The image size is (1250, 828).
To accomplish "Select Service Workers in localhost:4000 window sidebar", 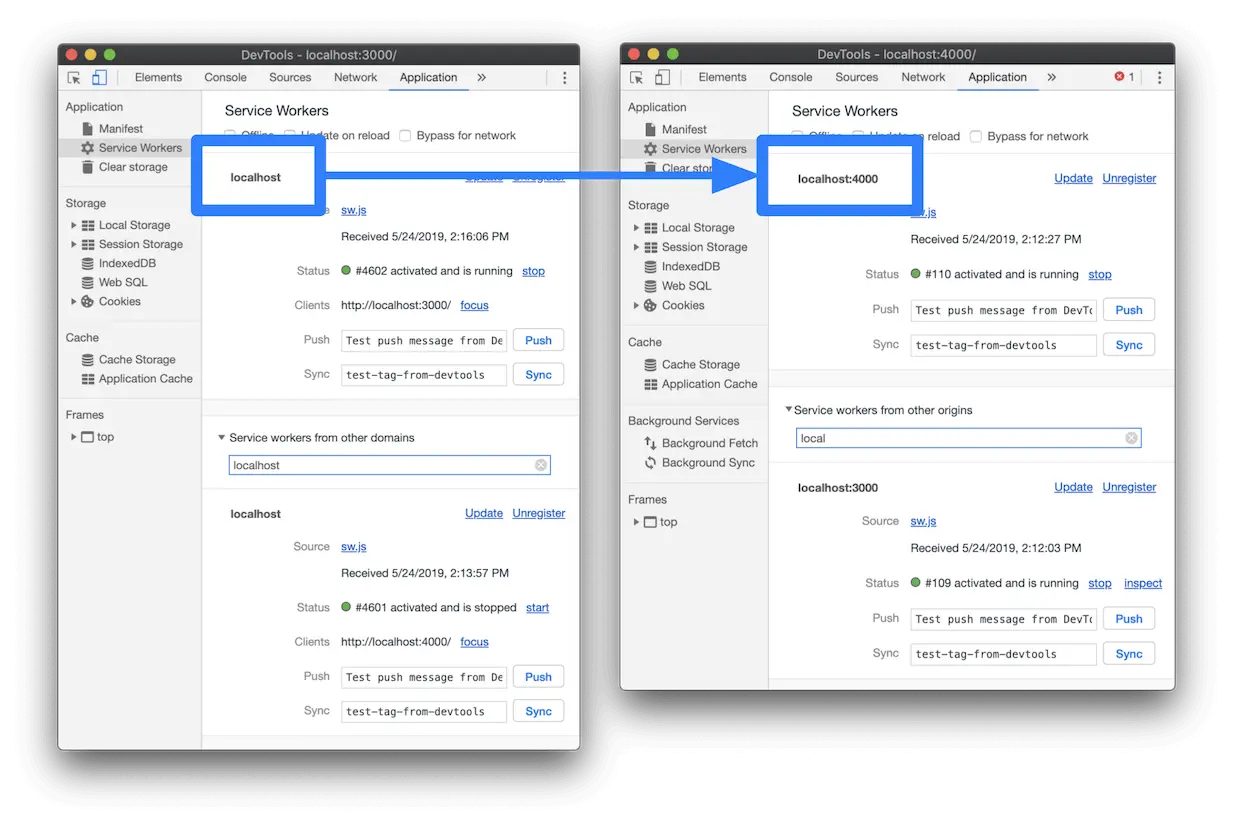I will 704,149.
